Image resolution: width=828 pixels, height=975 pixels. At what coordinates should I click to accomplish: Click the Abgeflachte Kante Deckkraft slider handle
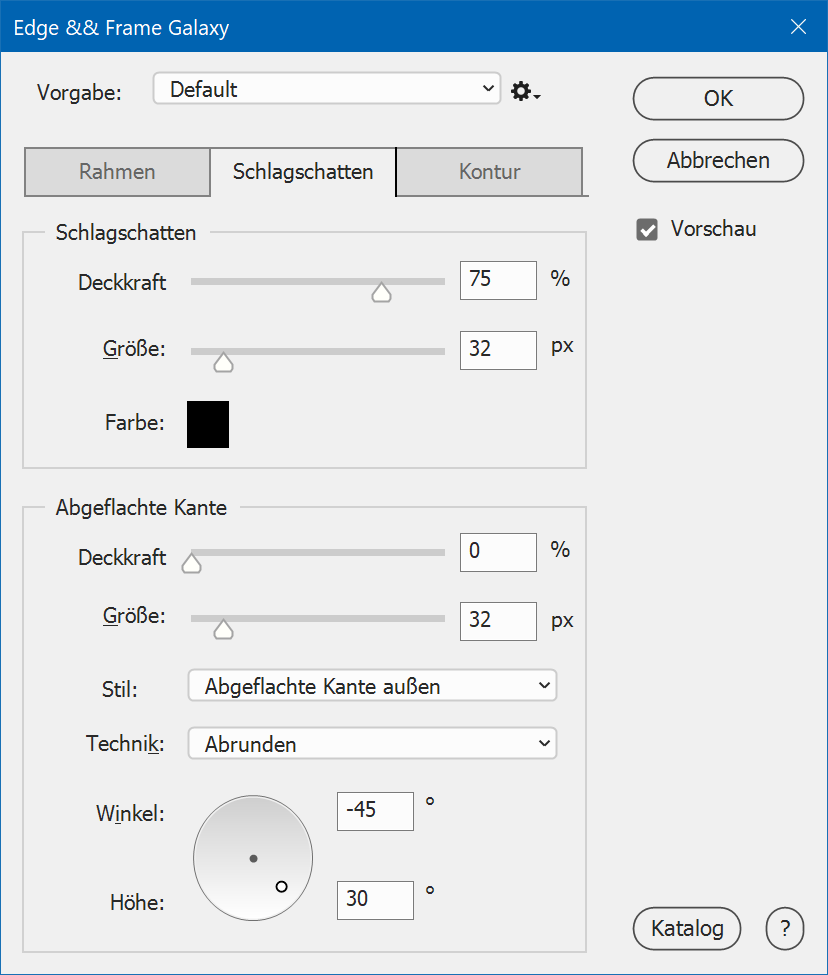191,564
